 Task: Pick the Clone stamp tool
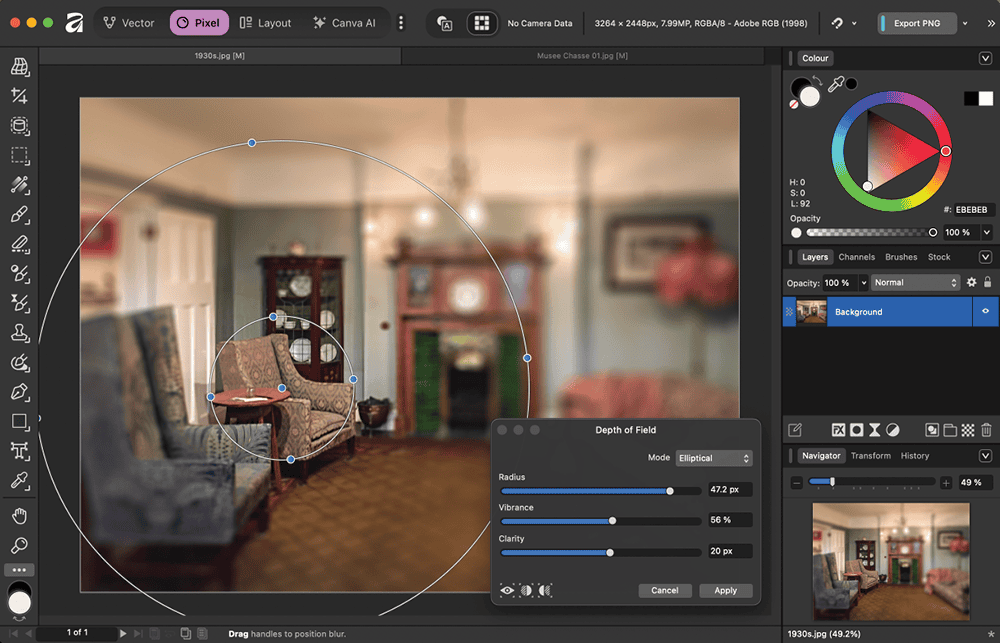[19, 333]
